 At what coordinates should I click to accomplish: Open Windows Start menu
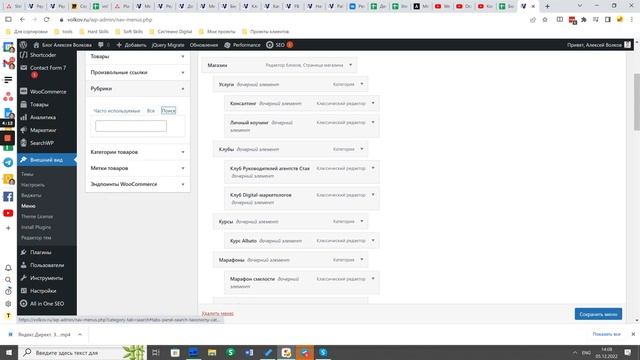(9, 352)
